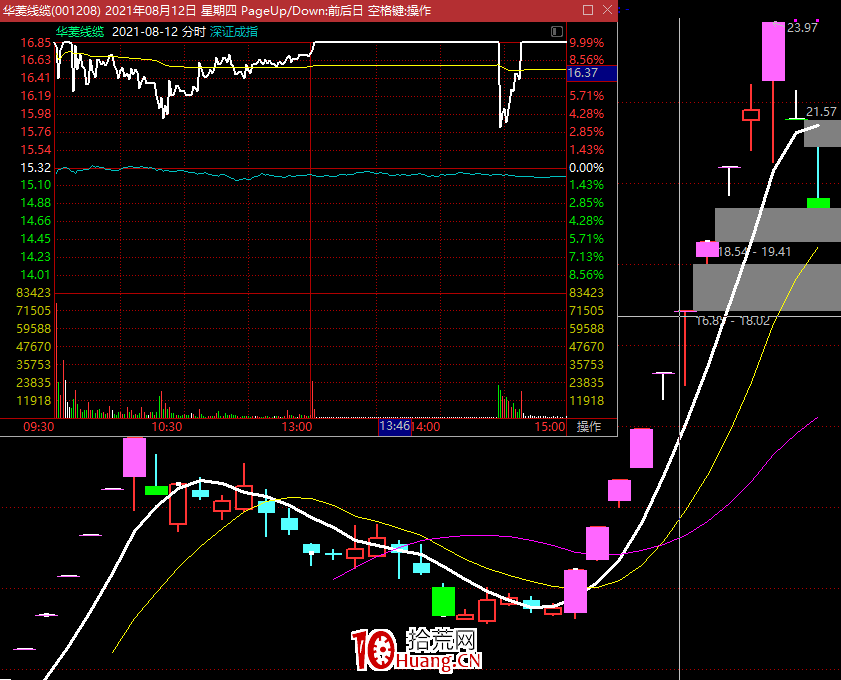Click the 16.41 price axis label

tap(35, 78)
